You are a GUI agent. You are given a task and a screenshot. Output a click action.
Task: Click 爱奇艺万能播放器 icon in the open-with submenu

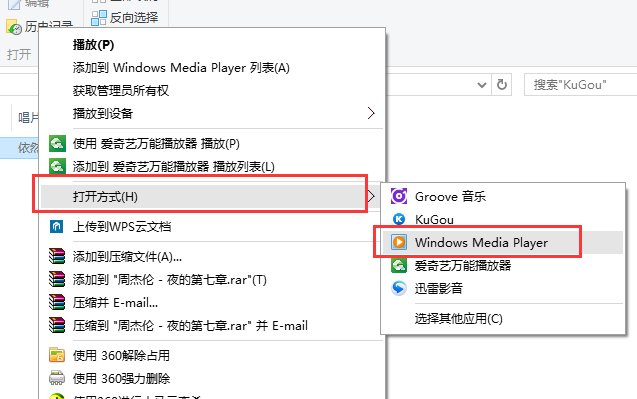point(399,265)
